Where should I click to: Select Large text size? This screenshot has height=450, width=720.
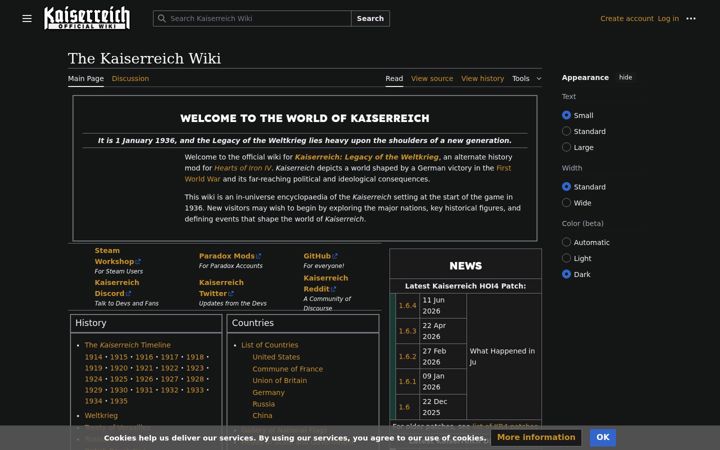[x=566, y=147]
